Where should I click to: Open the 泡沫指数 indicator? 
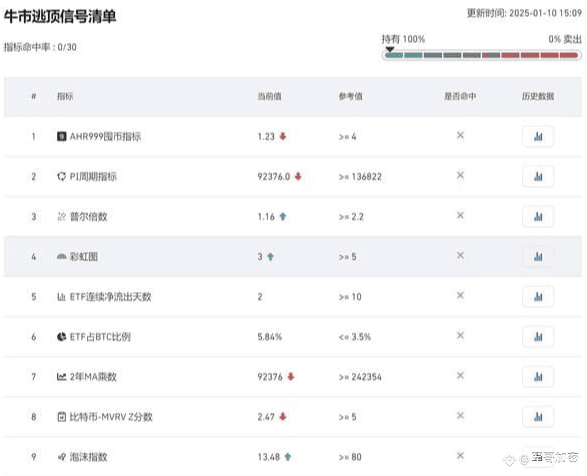[x=88, y=457]
